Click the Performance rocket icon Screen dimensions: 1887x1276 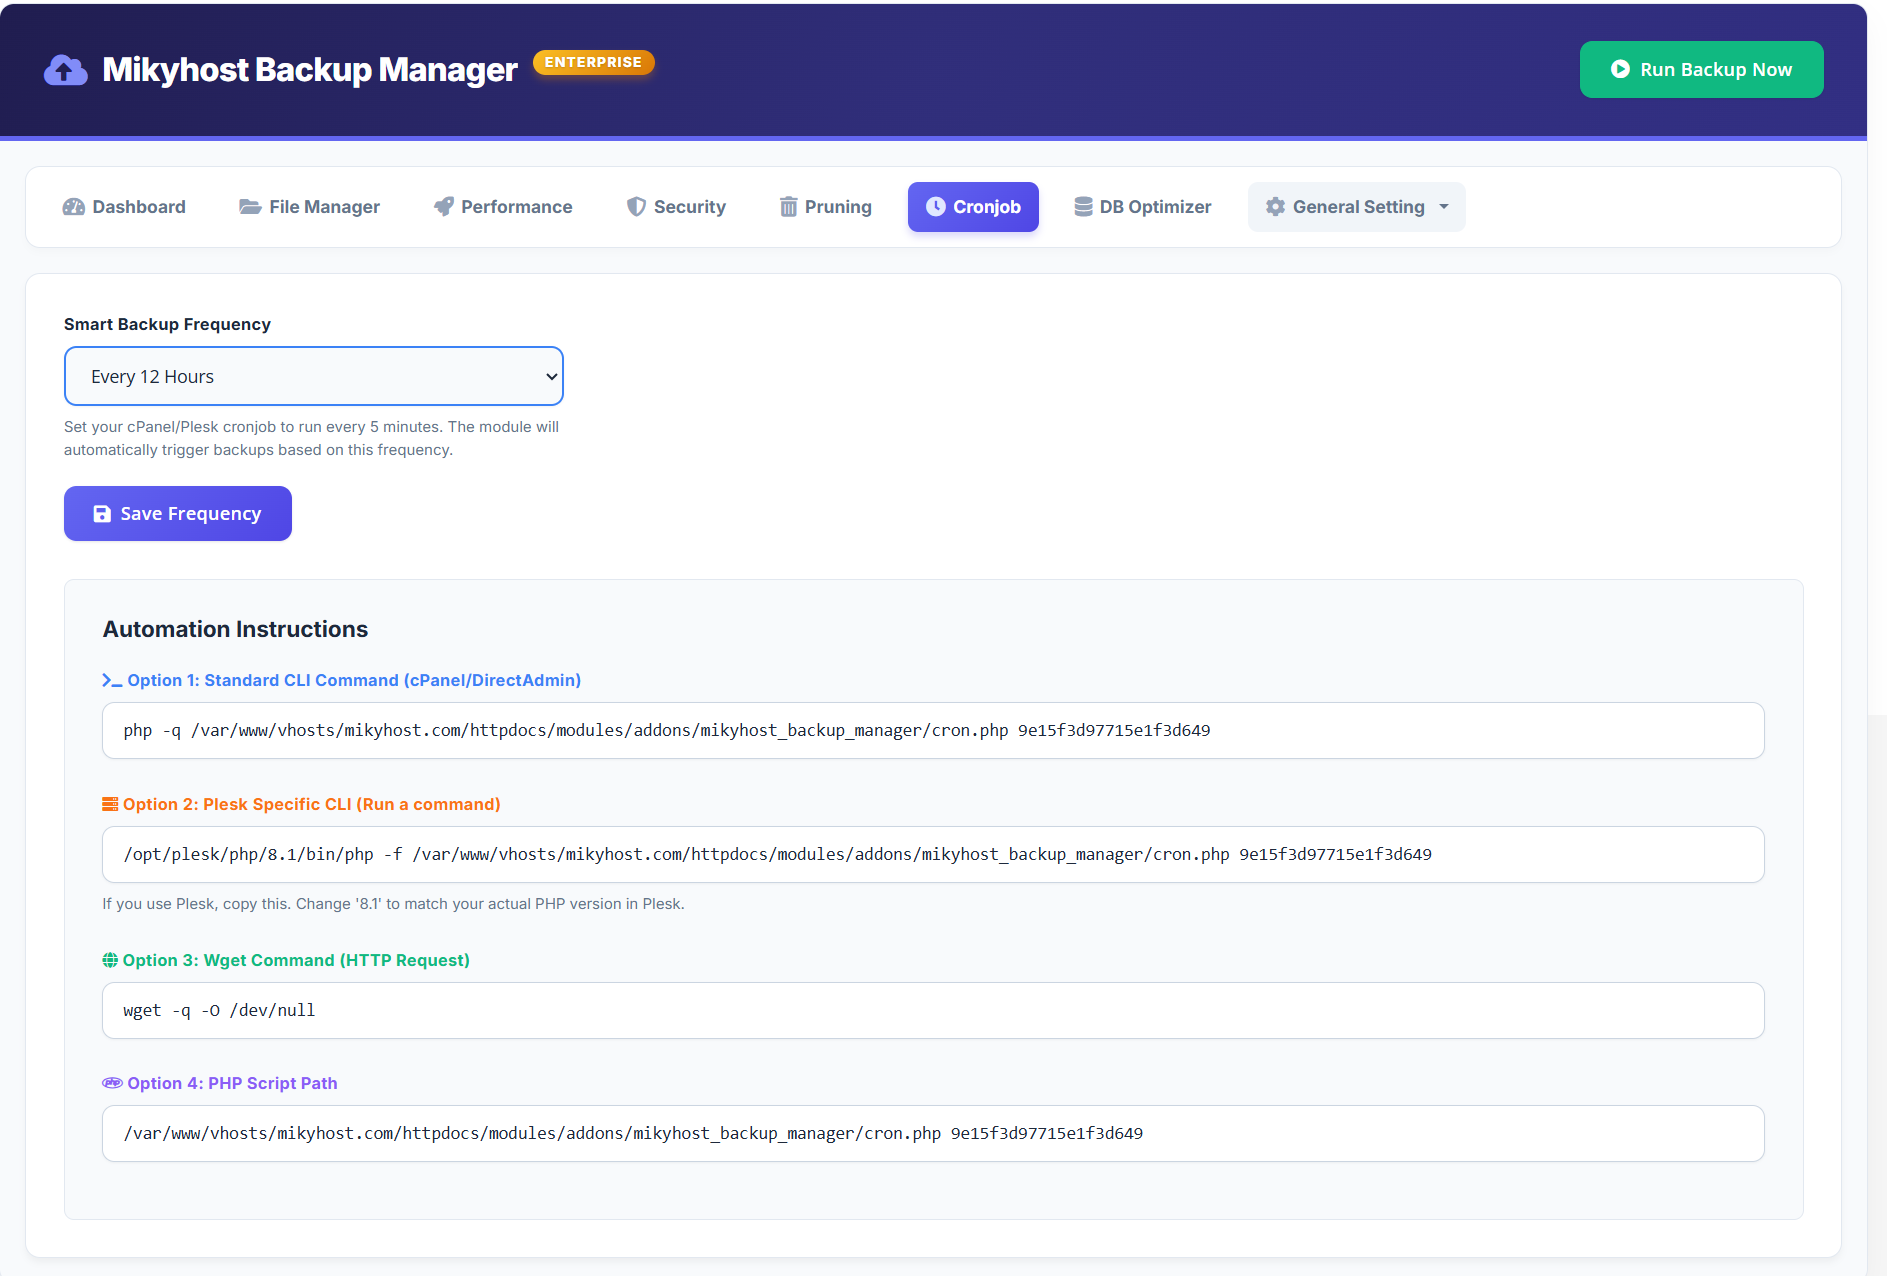tap(444, 207)
